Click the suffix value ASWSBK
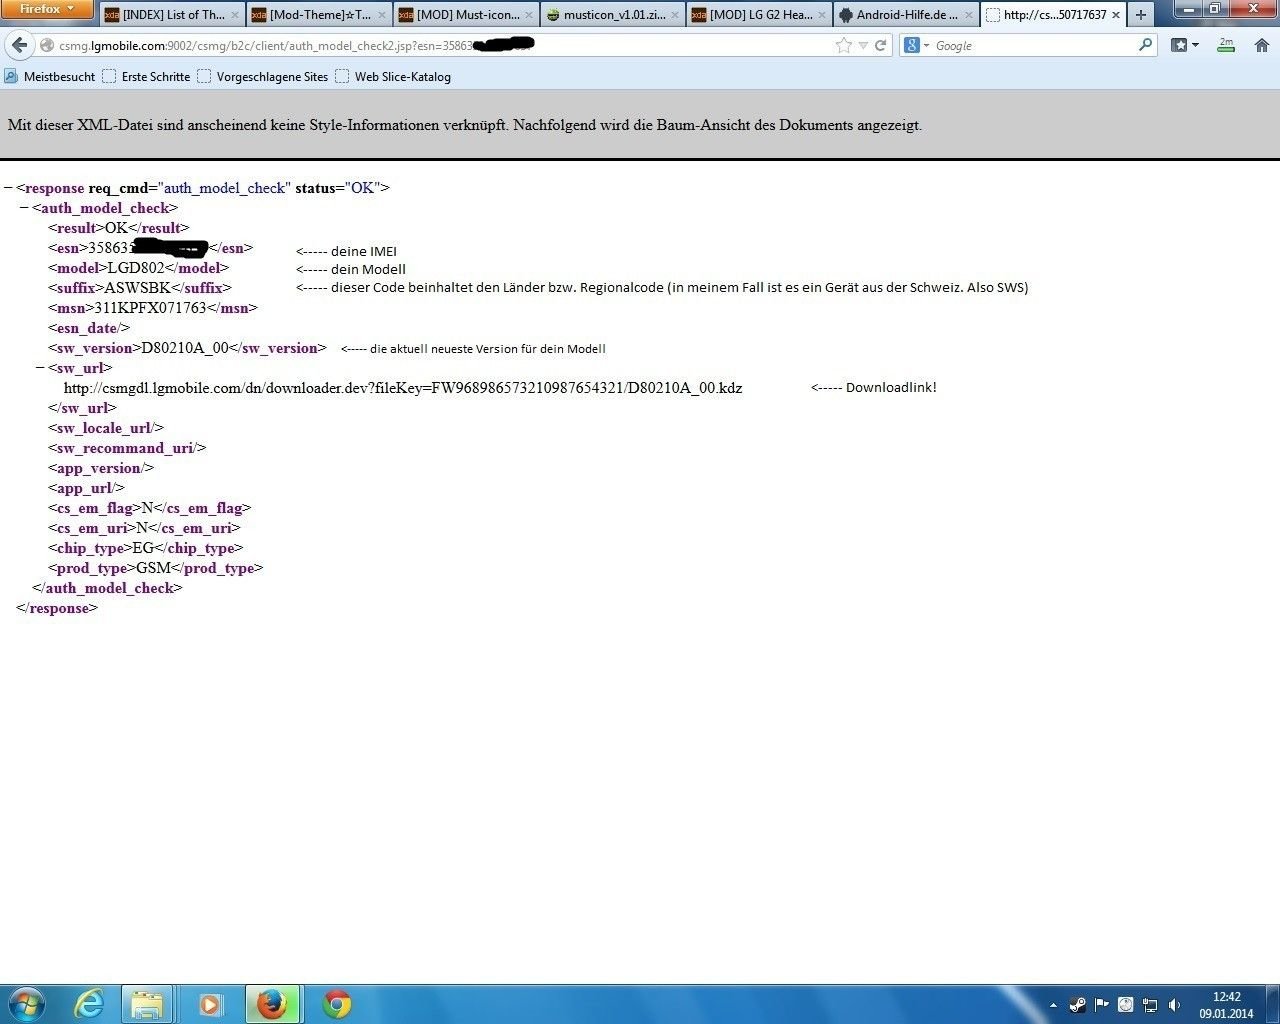The height and width of the screenshot is (1024, 1280). click(138, 288)
